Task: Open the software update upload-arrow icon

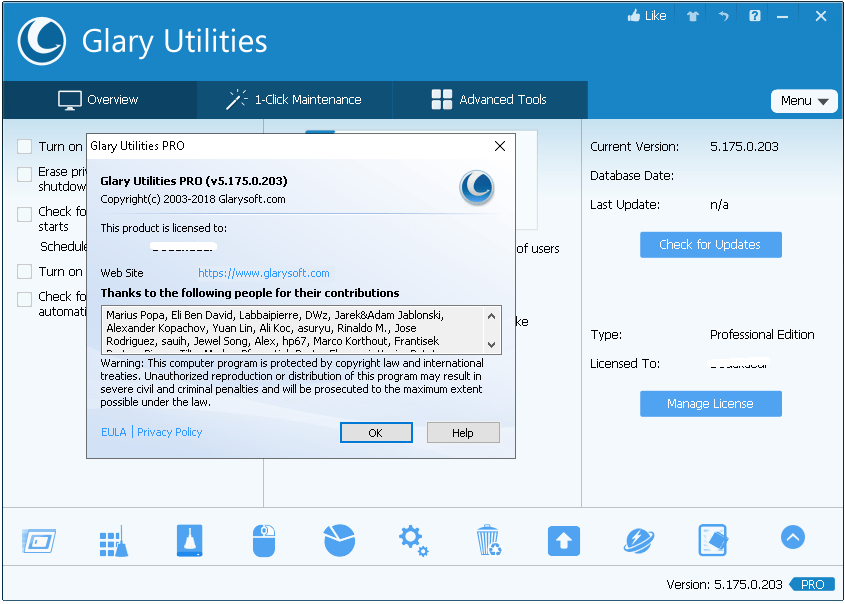Action: click(x=564, y=540)
